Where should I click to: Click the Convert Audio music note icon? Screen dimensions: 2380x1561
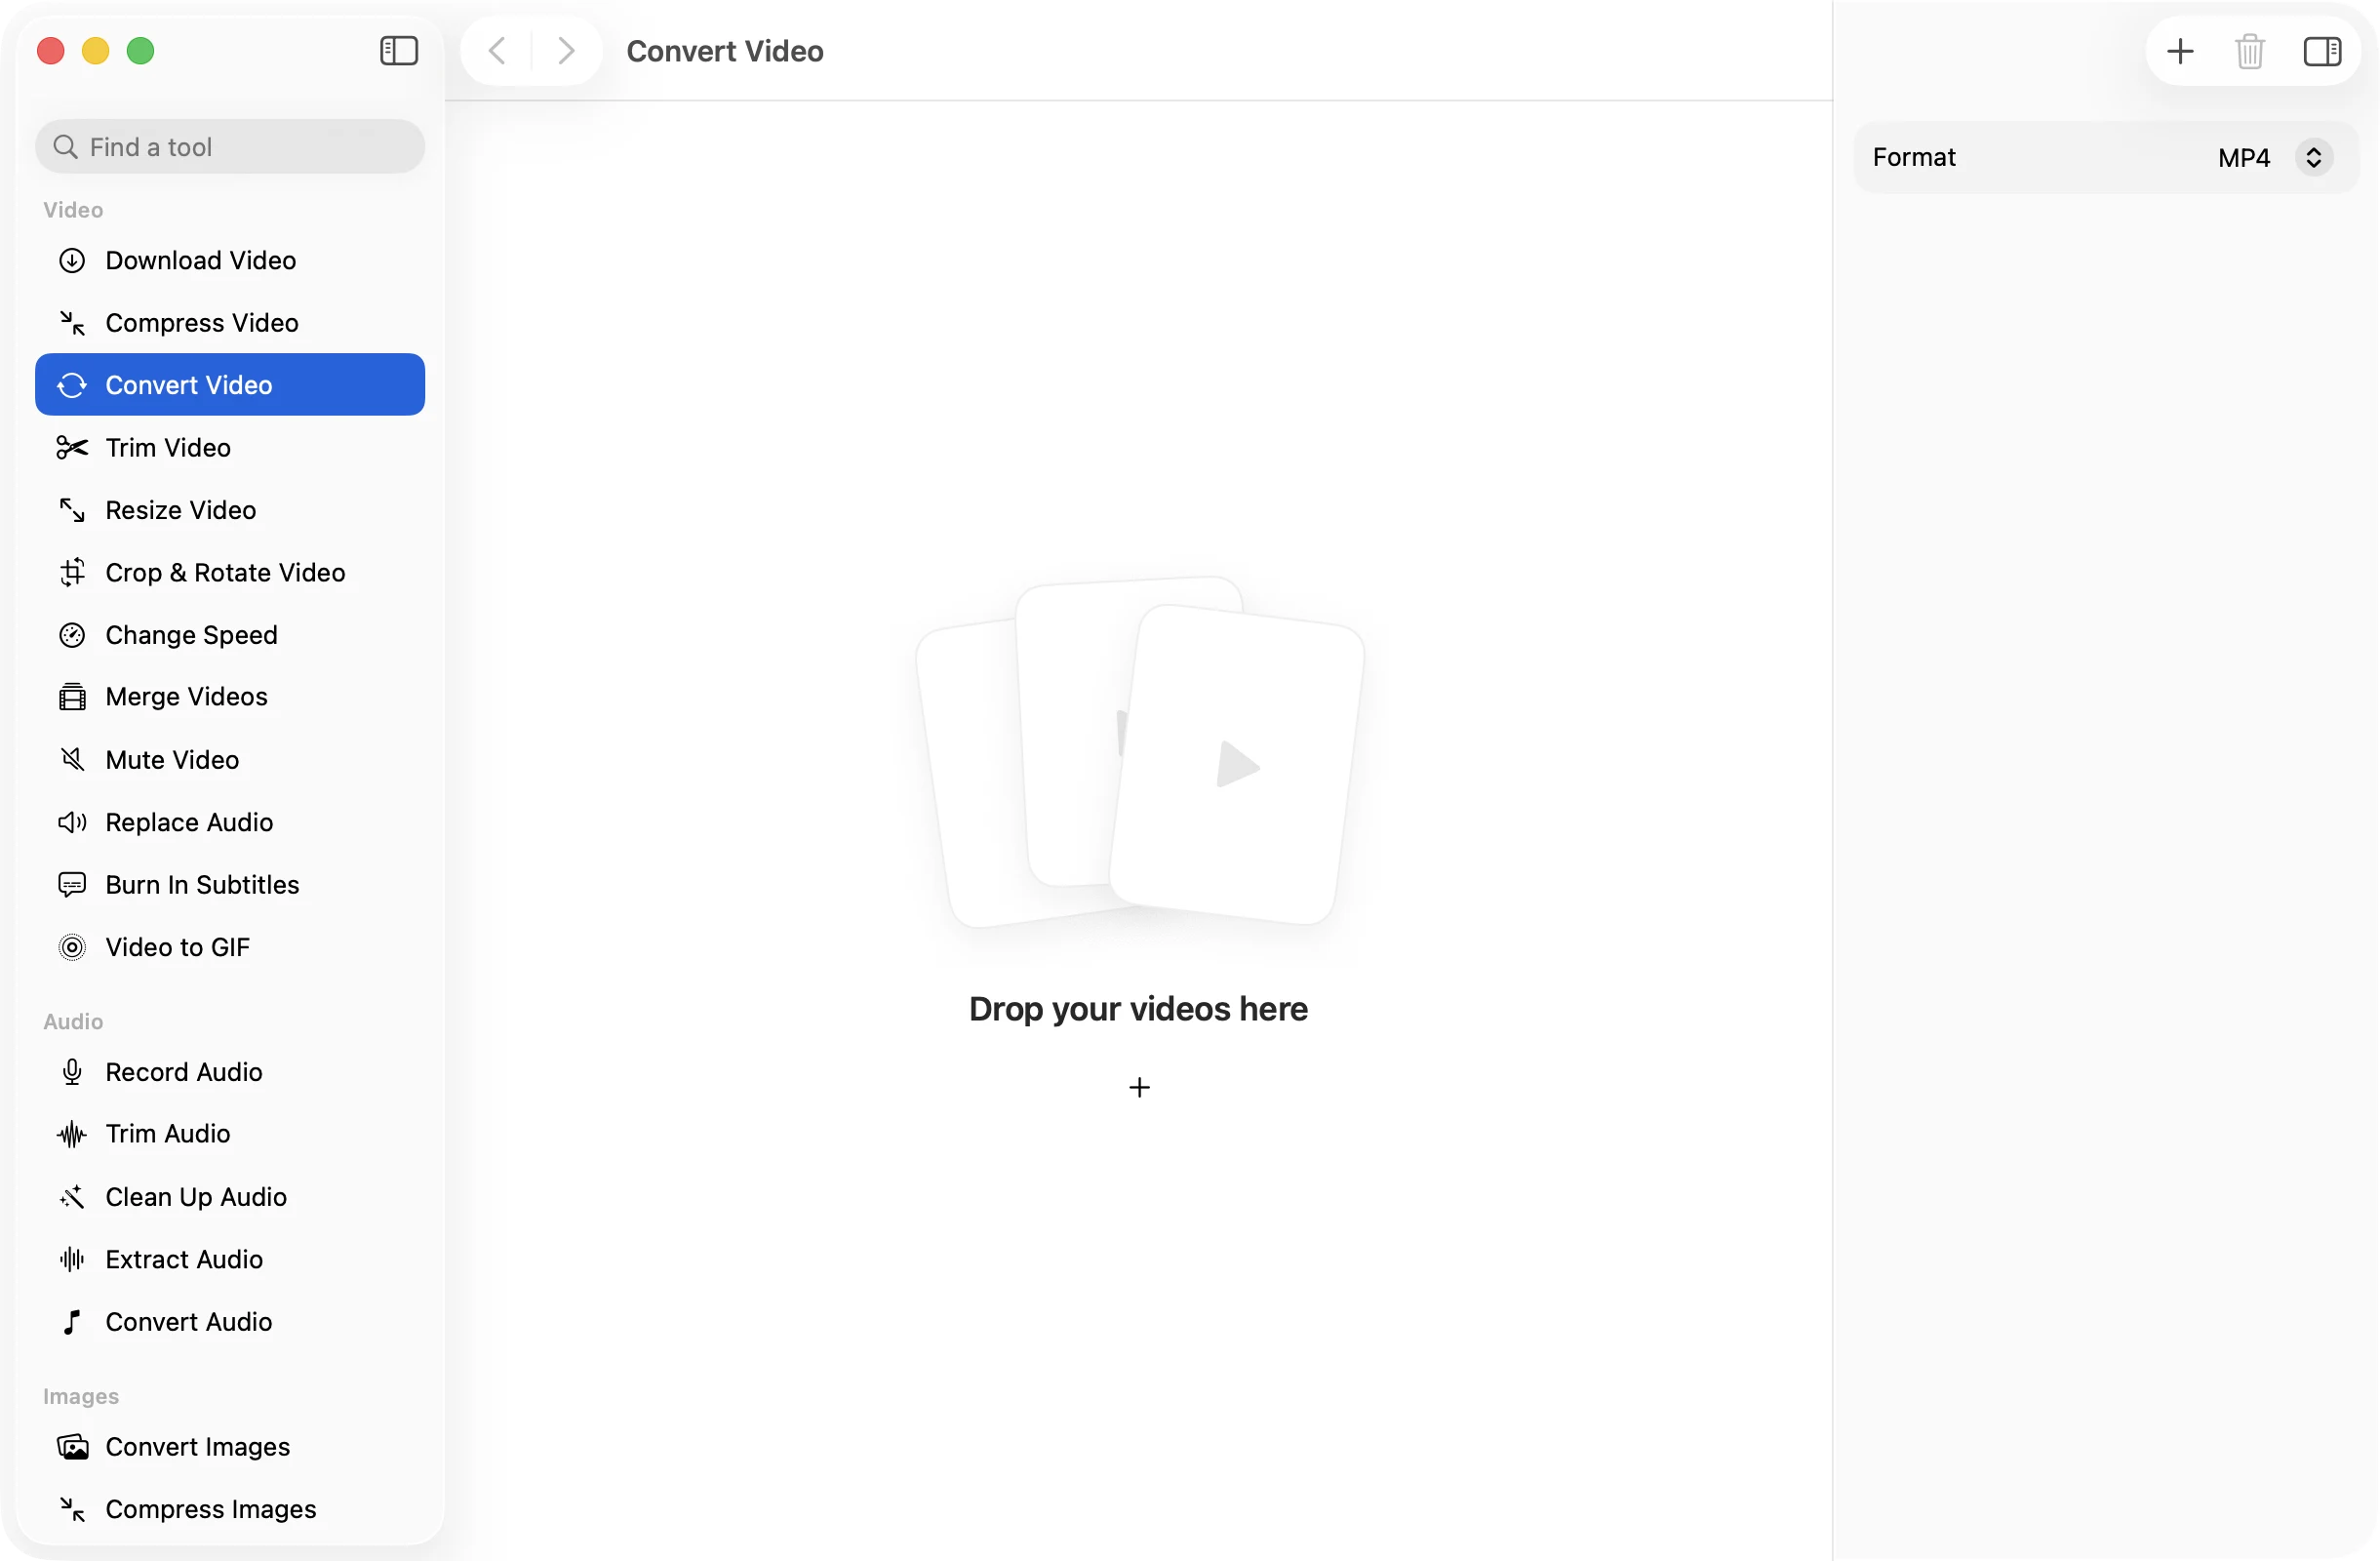(x=72, y=1322)
